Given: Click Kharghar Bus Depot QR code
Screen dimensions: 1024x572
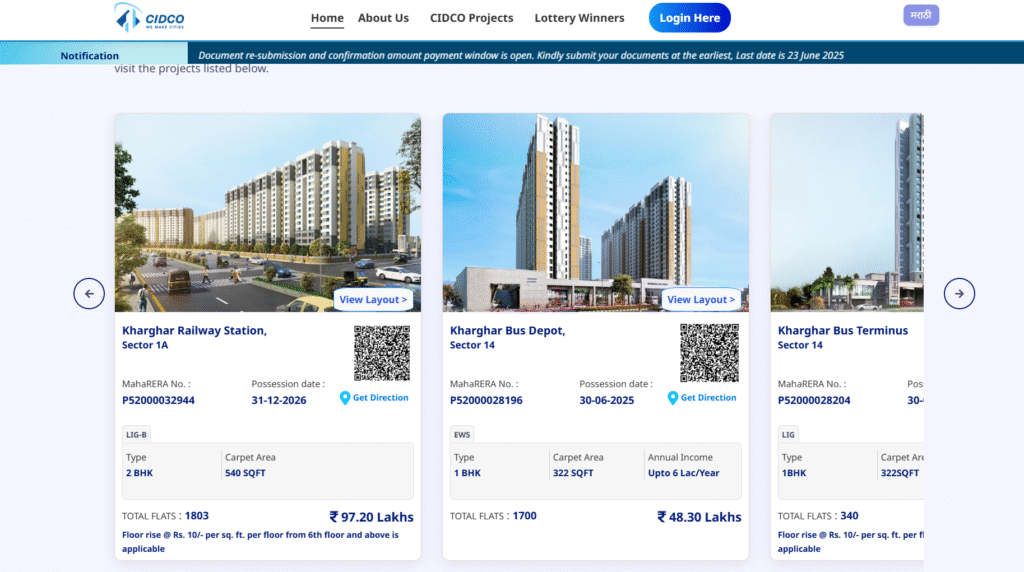Looking at the screenshot, I should coord(709,353).
